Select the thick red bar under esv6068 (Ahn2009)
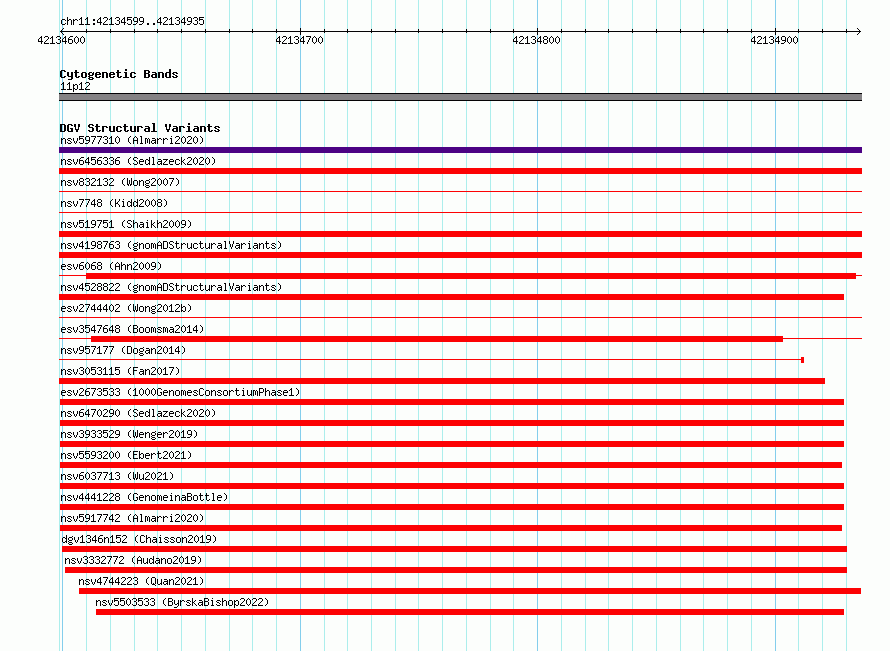Viewport: 890px width, 651px height. (x=471, y=276)
